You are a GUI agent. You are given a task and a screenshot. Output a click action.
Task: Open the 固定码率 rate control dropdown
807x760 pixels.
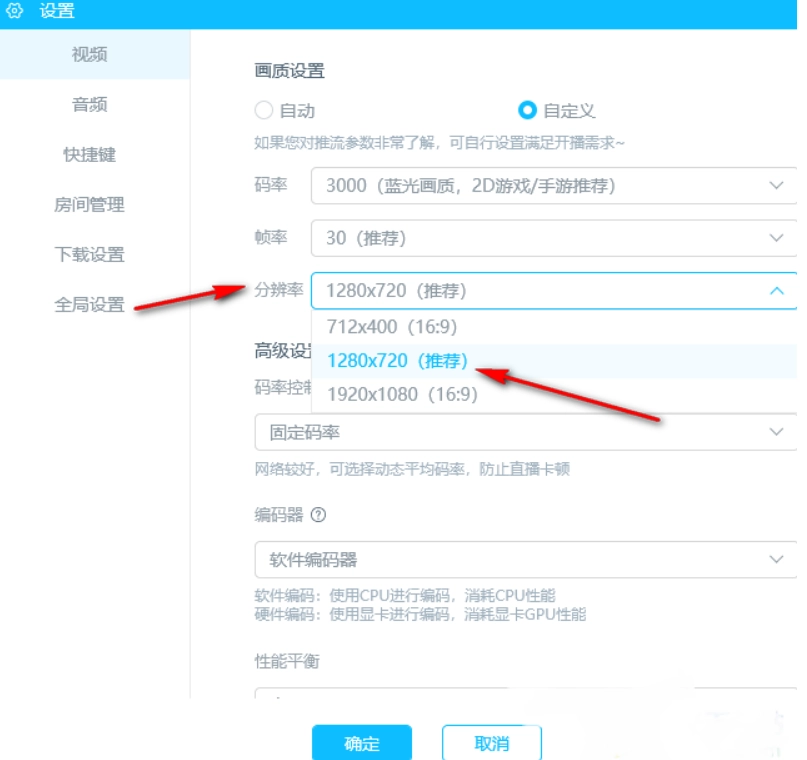point(525,432)
